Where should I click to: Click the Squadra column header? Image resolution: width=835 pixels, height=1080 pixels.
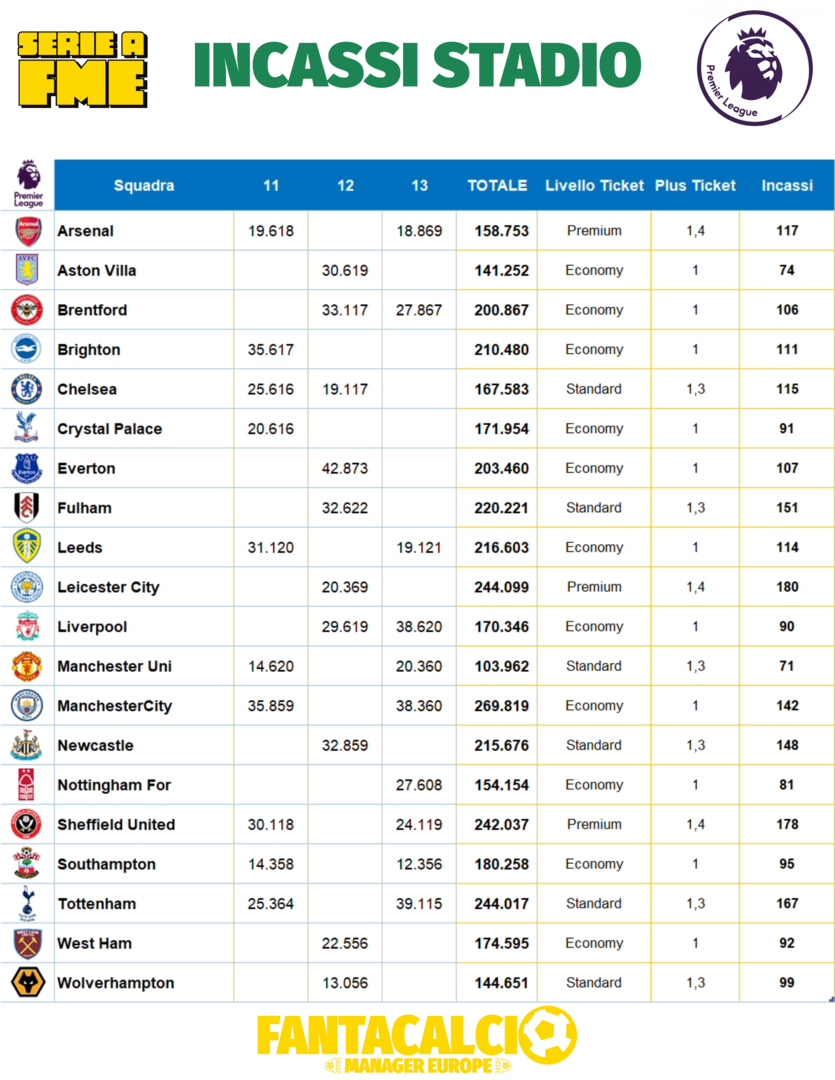coord(144,185)
